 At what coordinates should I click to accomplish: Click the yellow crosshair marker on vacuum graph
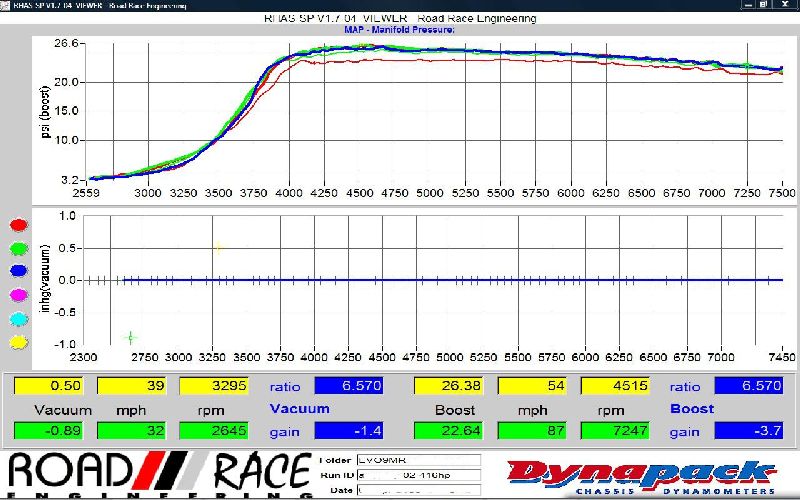coord(216,248)
